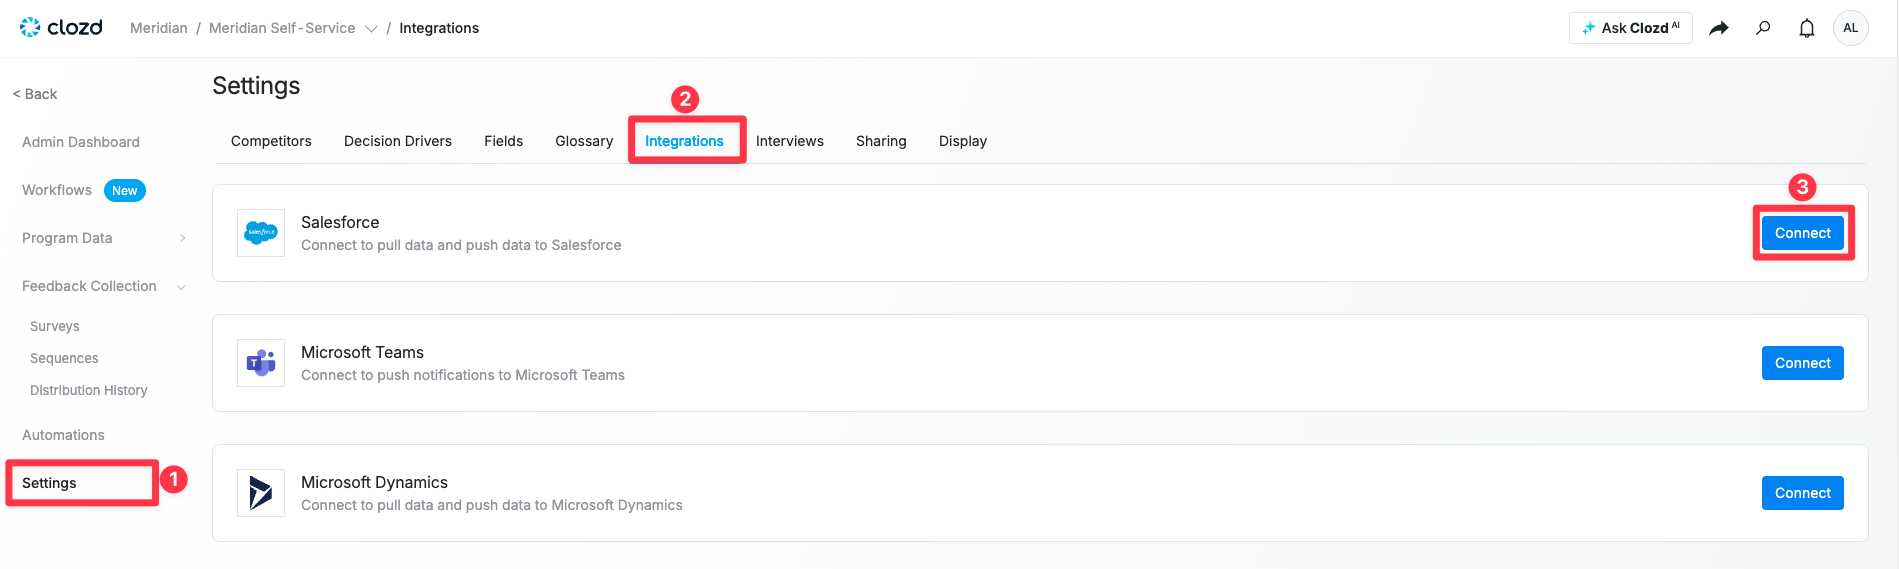Click the Clozd logo in header
Viewport: 1899px width, 569px height.
[x=61, y=28]
